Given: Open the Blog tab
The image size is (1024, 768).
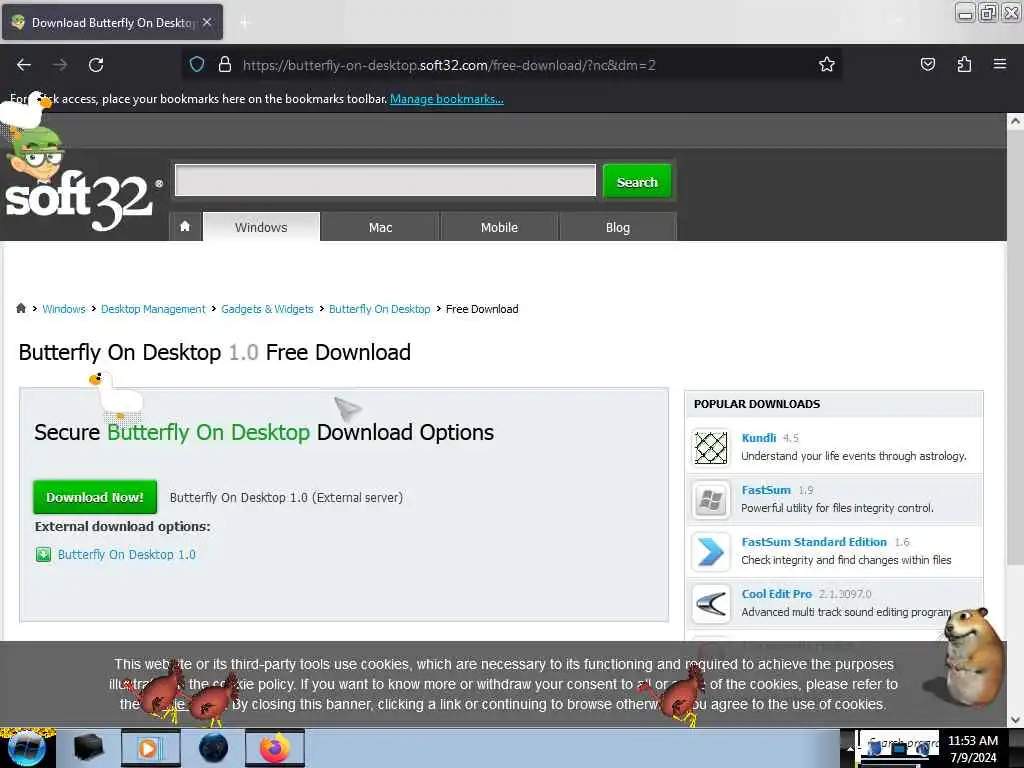Looking at the screenshot, I should [618, 227].
